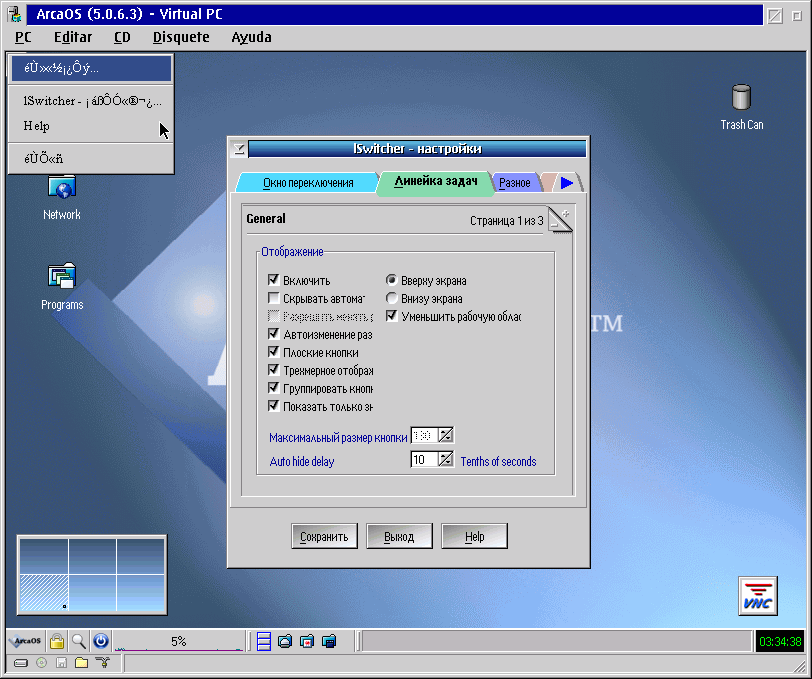
Task: Open the Ayuda menu
Action: [x=251, y=37]
